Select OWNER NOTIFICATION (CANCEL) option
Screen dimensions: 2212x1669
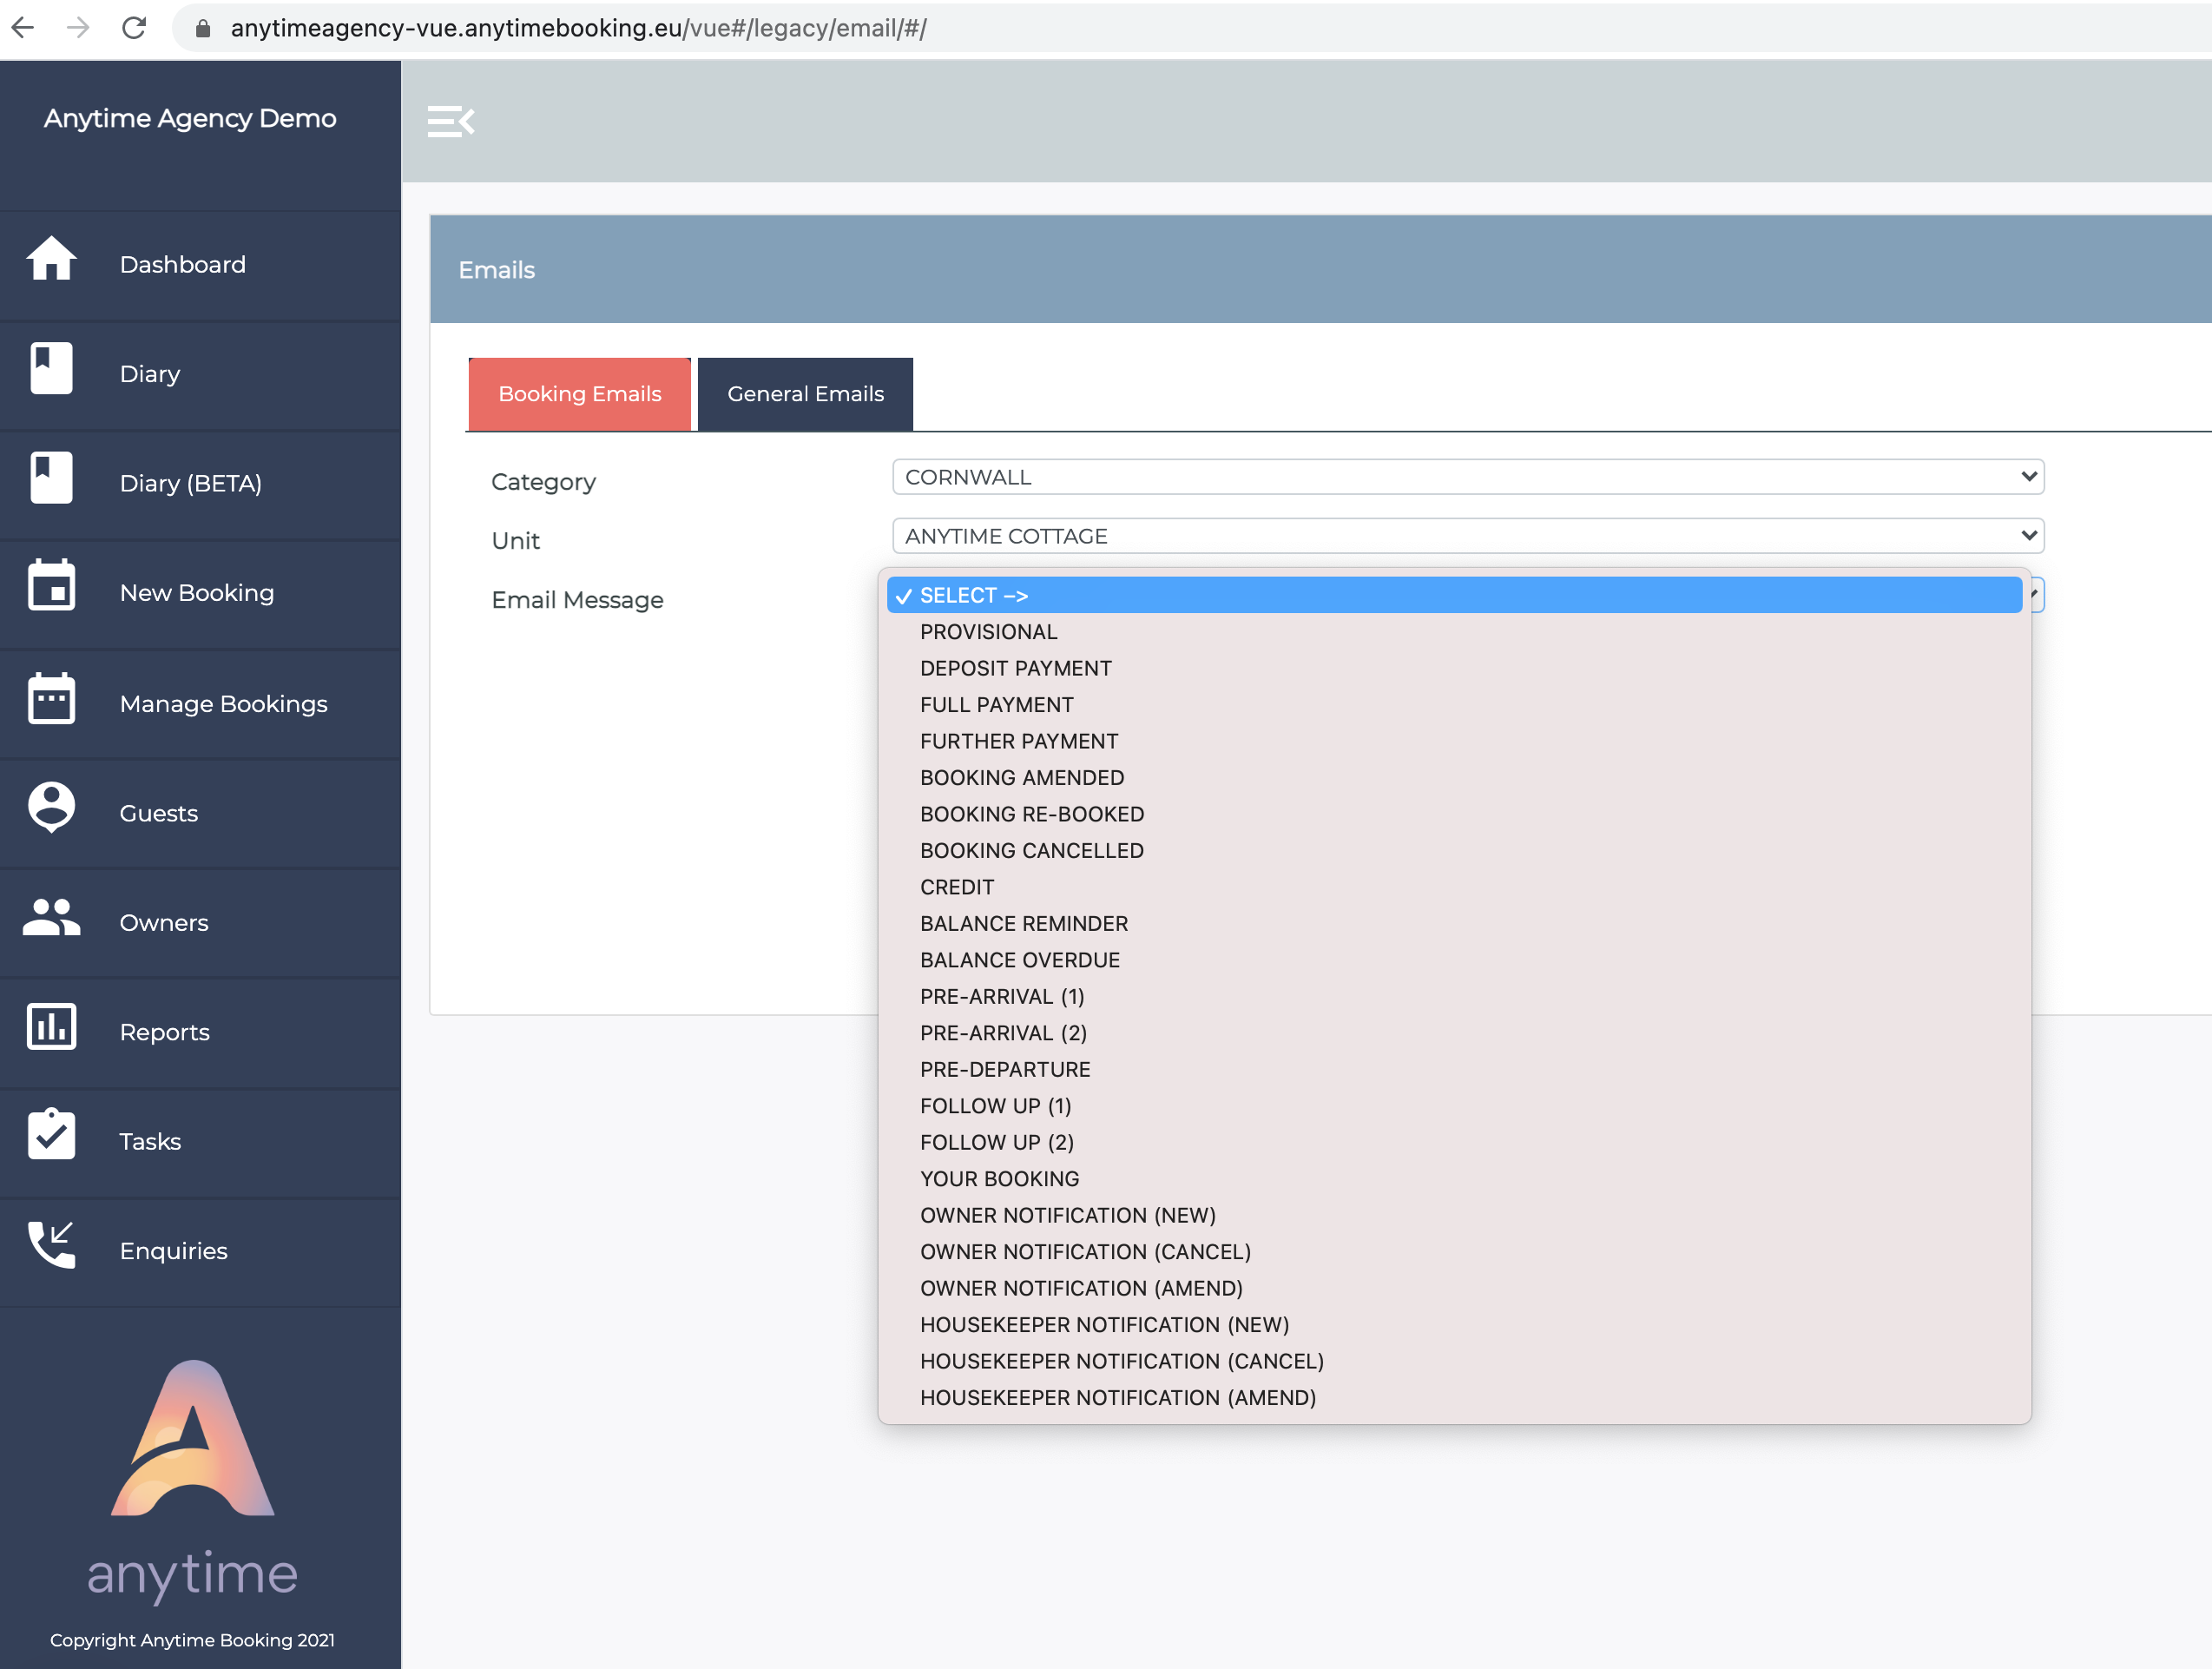1454,1253
